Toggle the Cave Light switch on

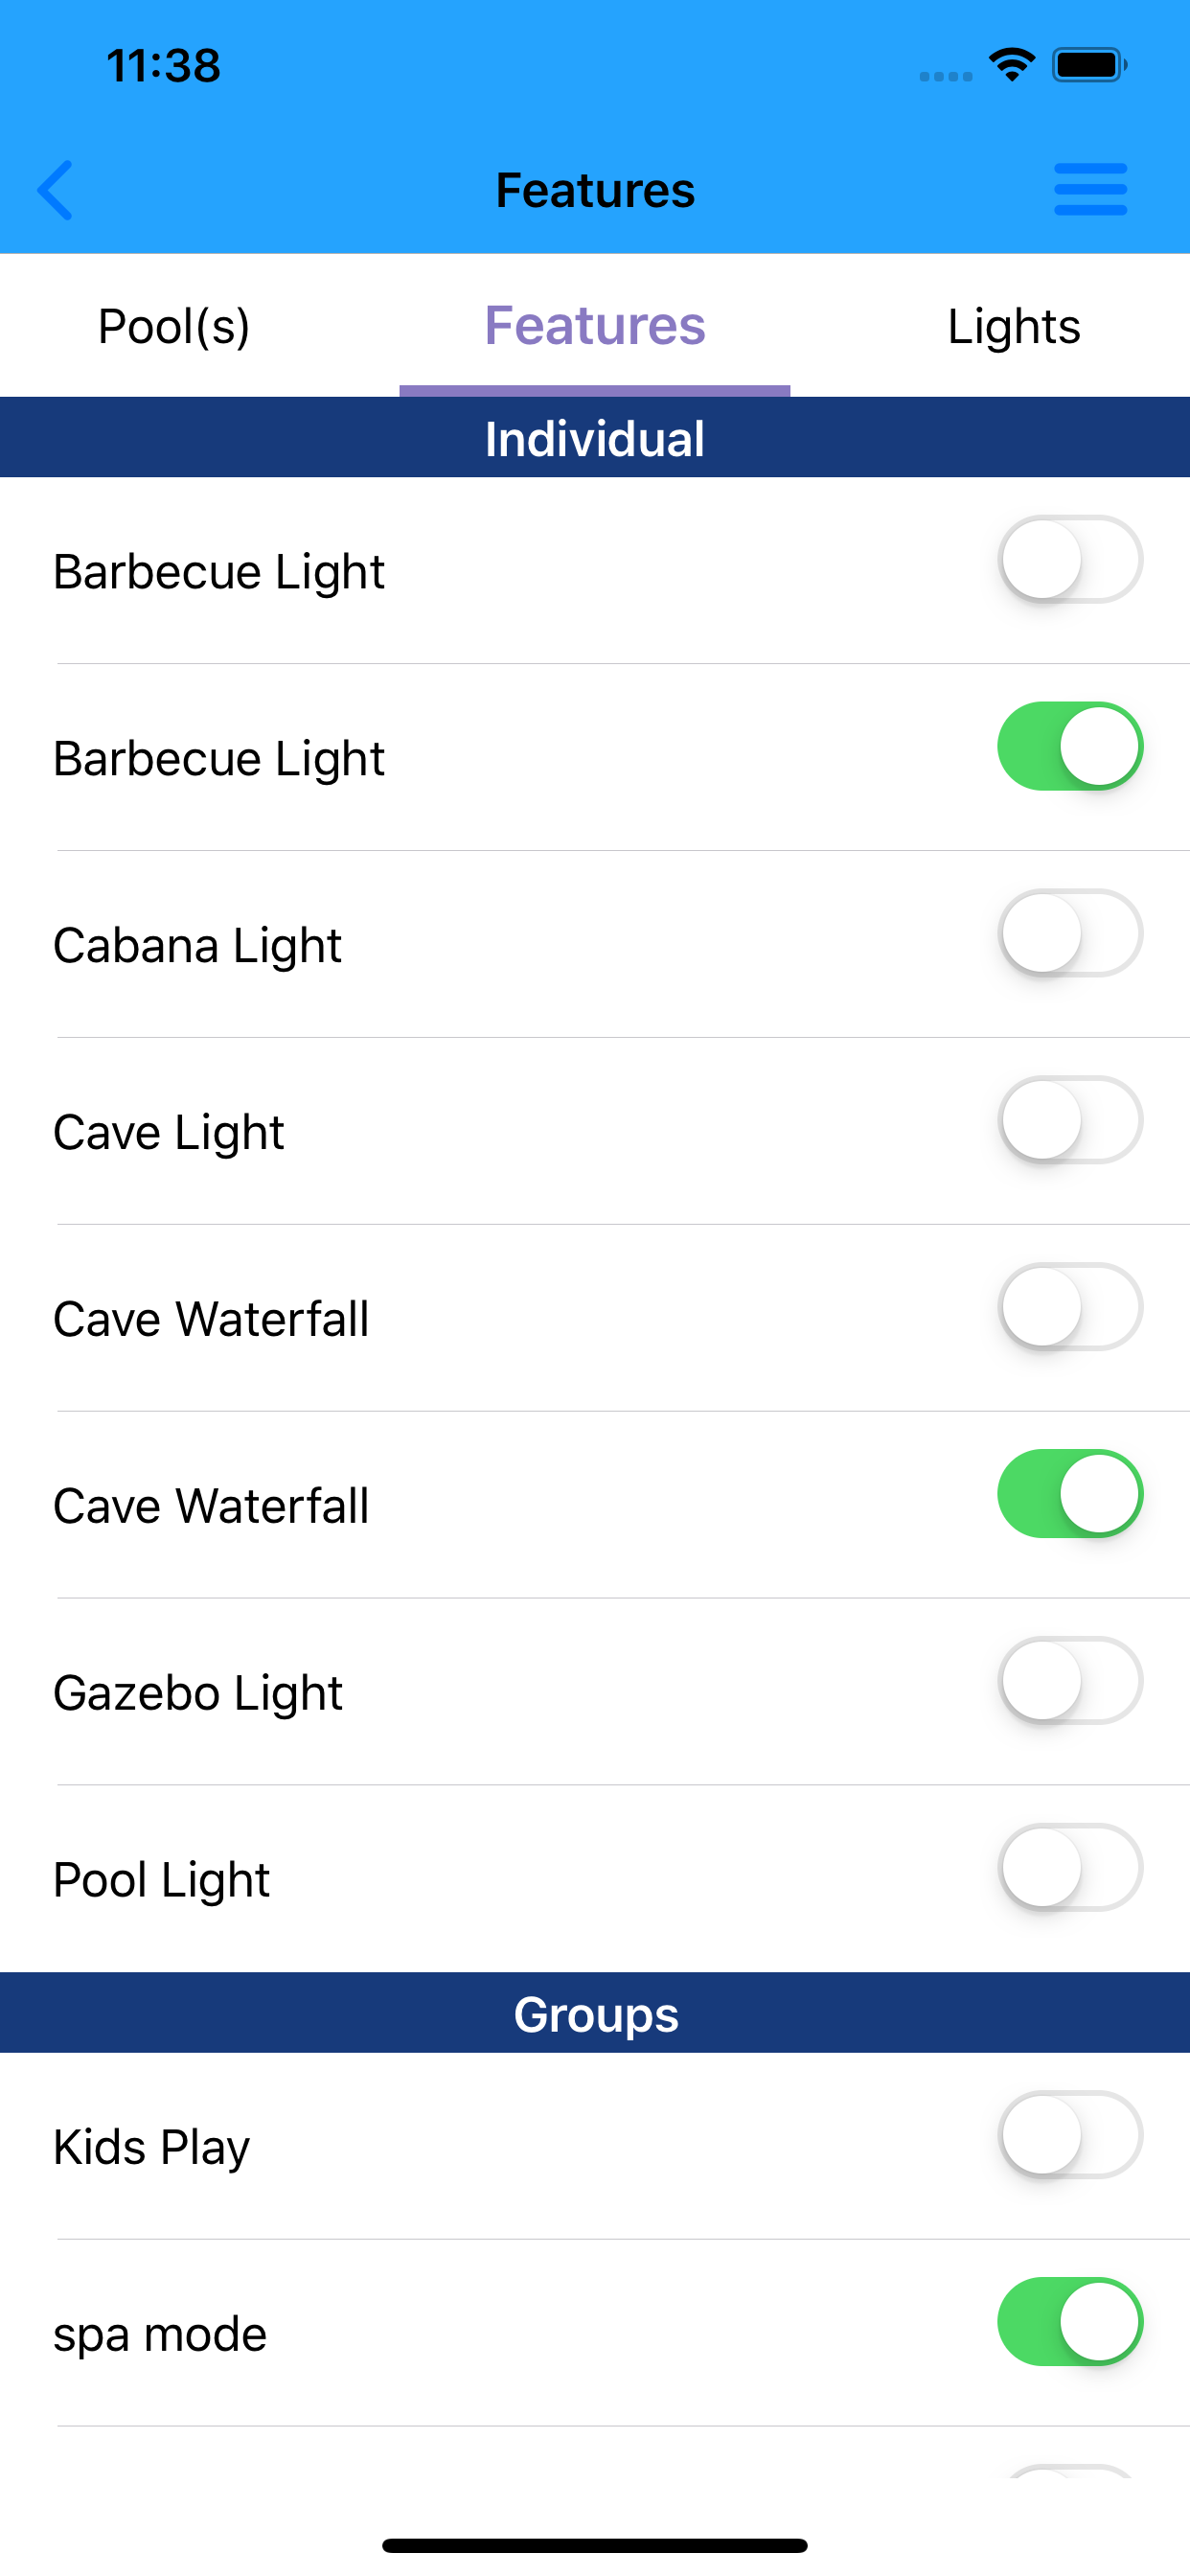(x=1070, y=1120)
